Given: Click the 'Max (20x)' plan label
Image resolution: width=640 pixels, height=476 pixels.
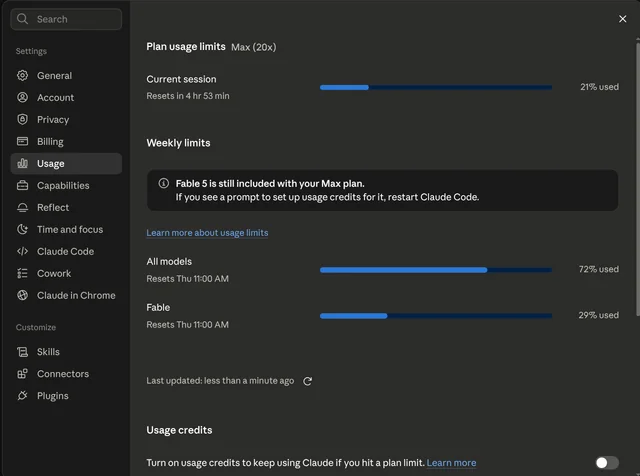Looking at the screenshot, I should point(254,47).
